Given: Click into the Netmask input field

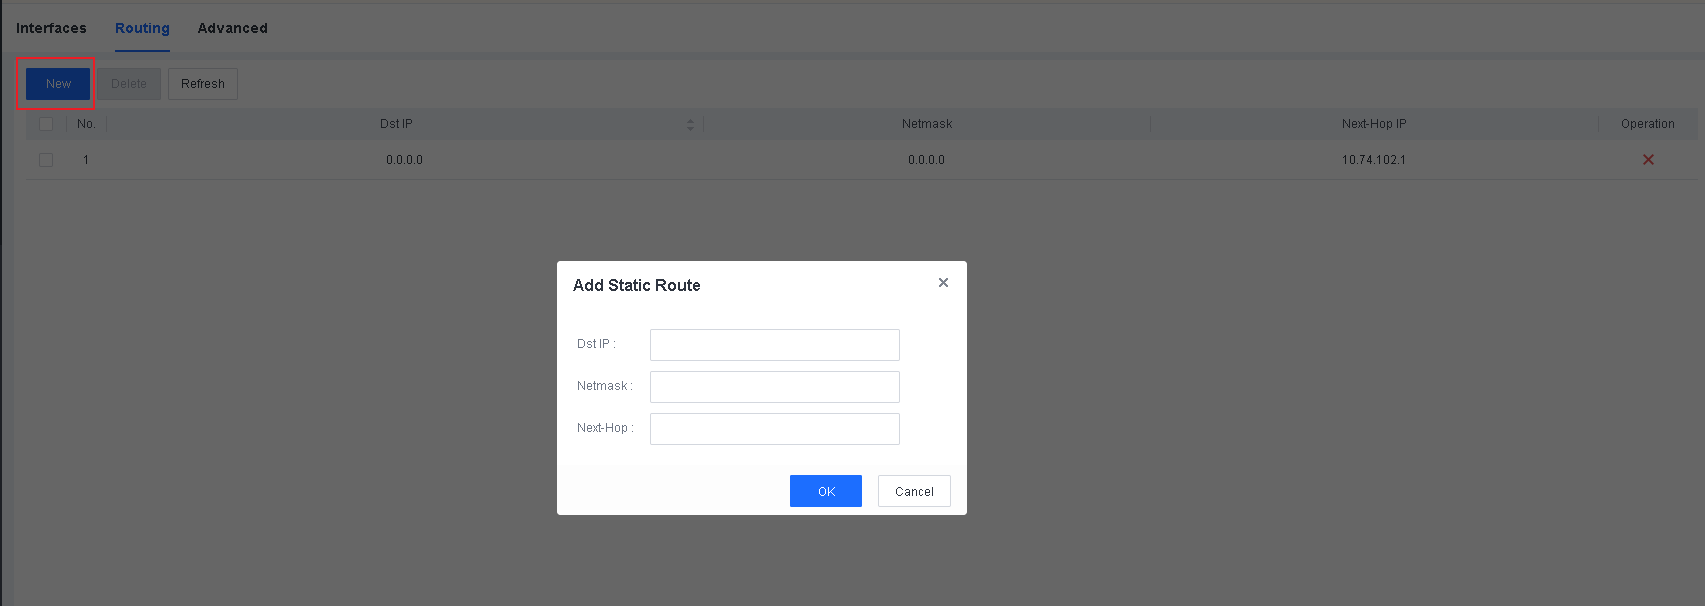Looking at the screenshot, I should coord(774,387).
